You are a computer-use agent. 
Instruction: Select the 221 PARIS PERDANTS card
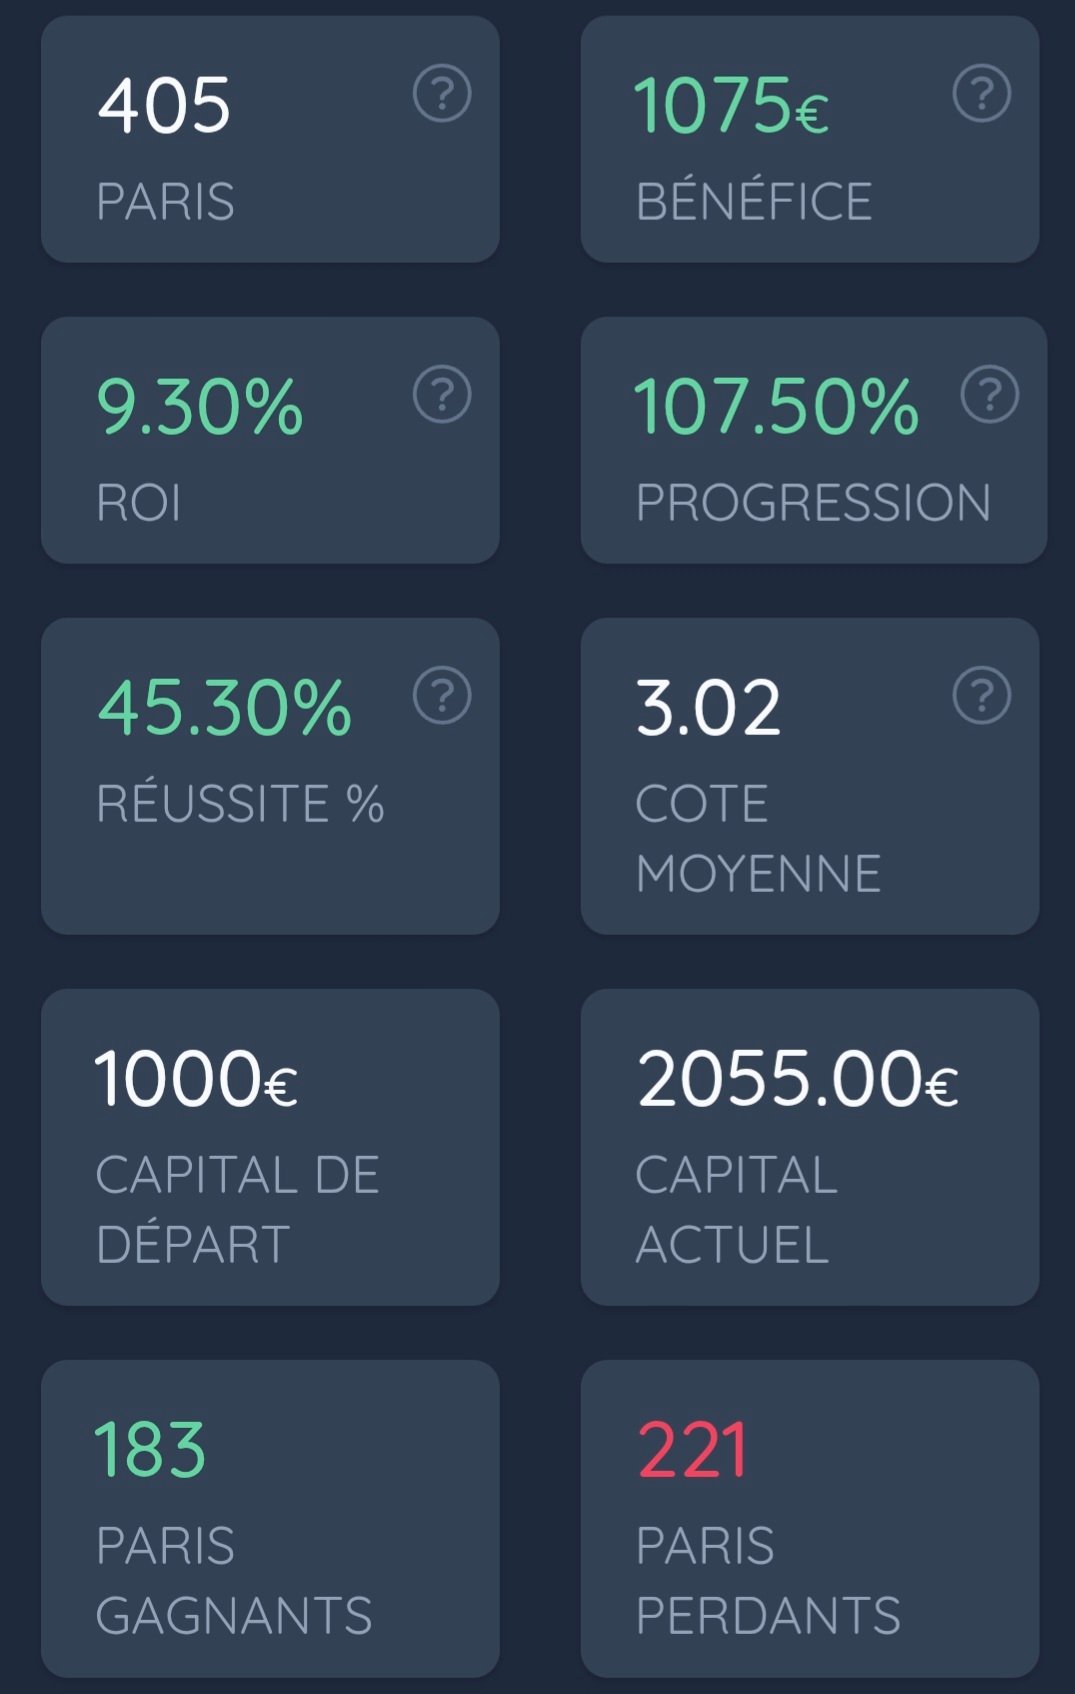click(810, 1518)
